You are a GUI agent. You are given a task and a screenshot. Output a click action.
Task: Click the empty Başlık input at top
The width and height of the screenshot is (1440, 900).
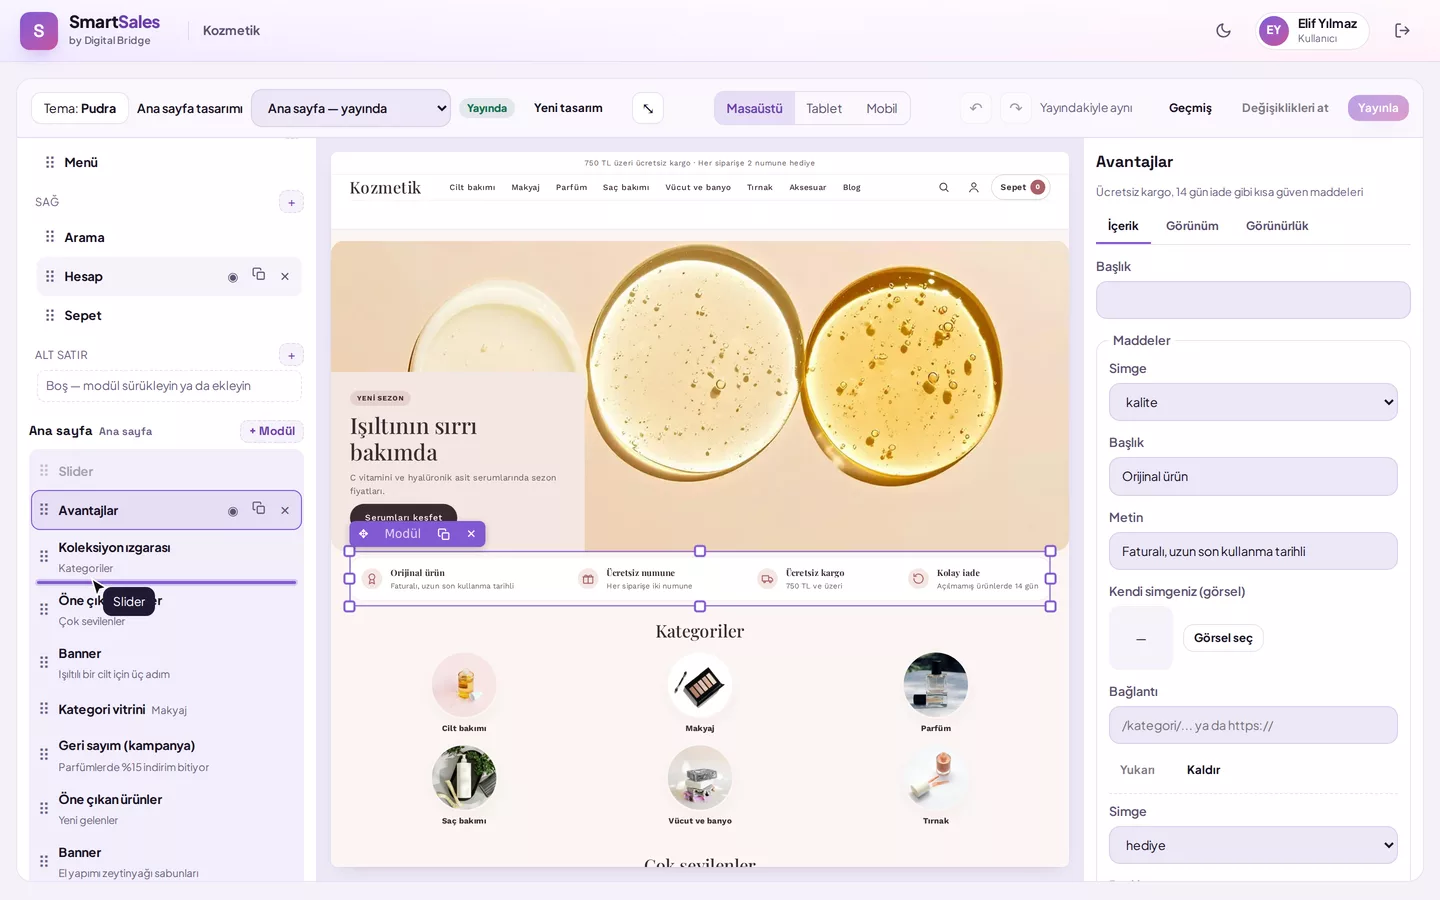tap(1253, 300)
